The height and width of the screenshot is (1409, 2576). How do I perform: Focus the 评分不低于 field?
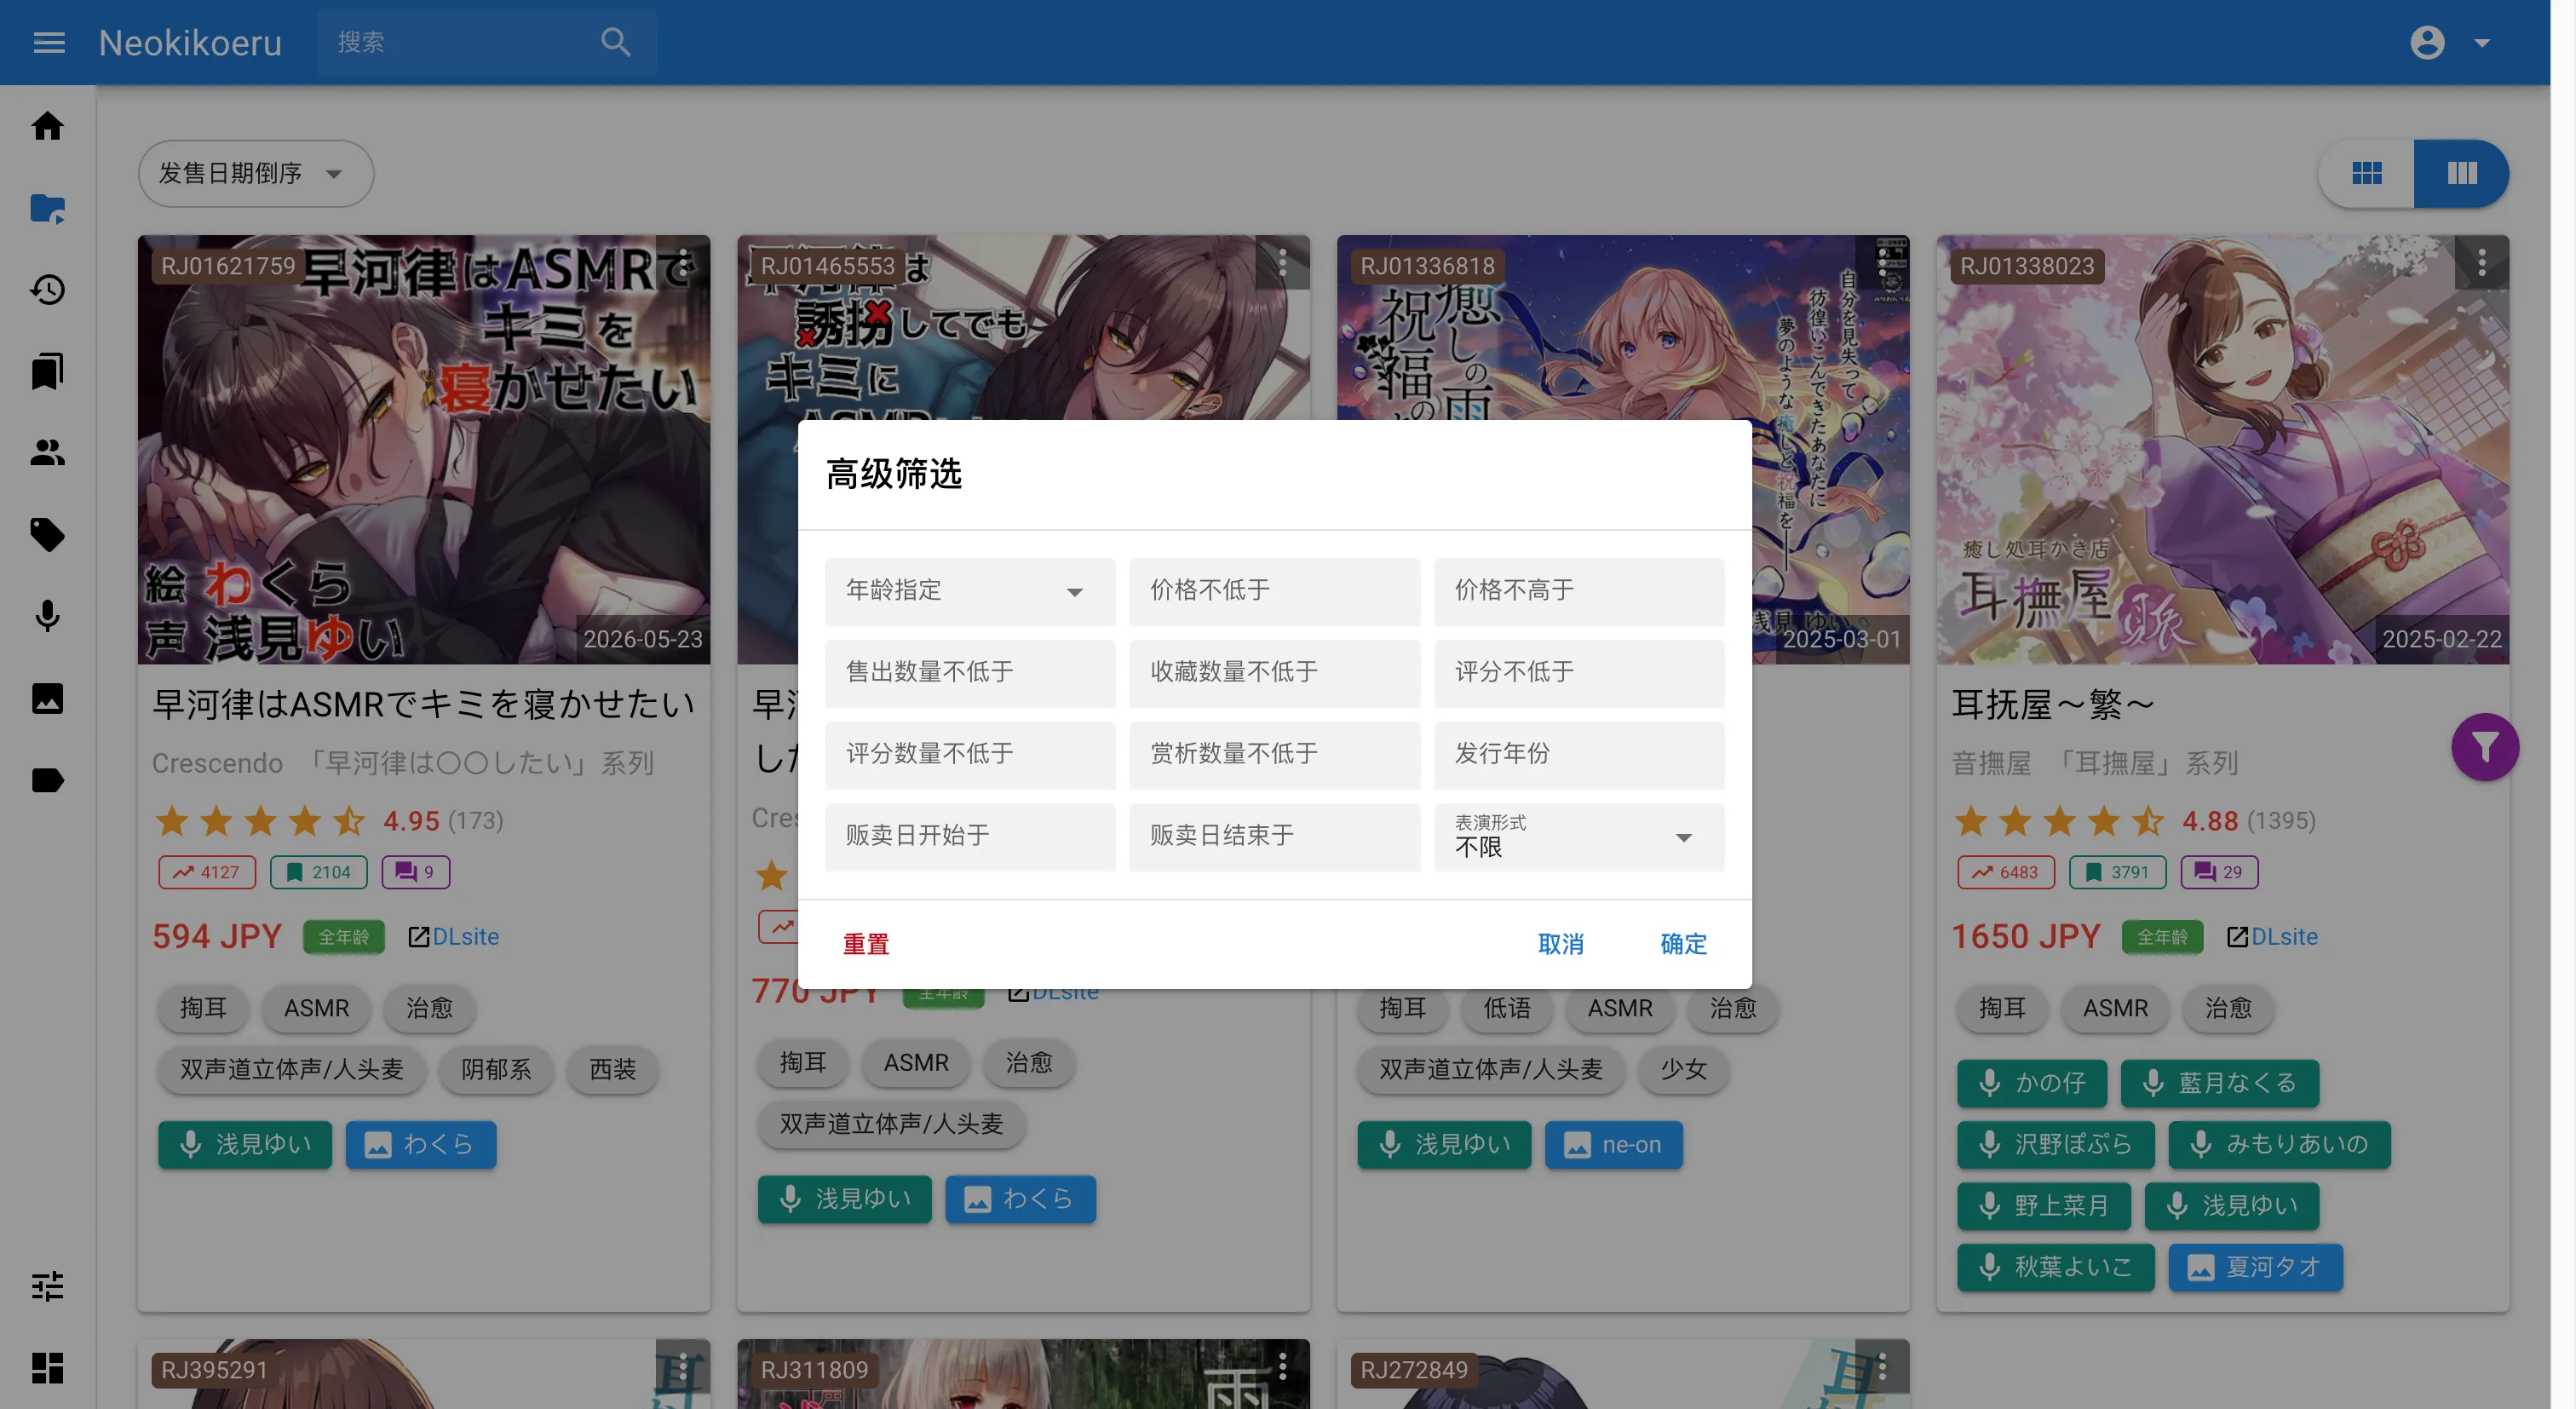pyautogui.click(x=1579, y=673)
